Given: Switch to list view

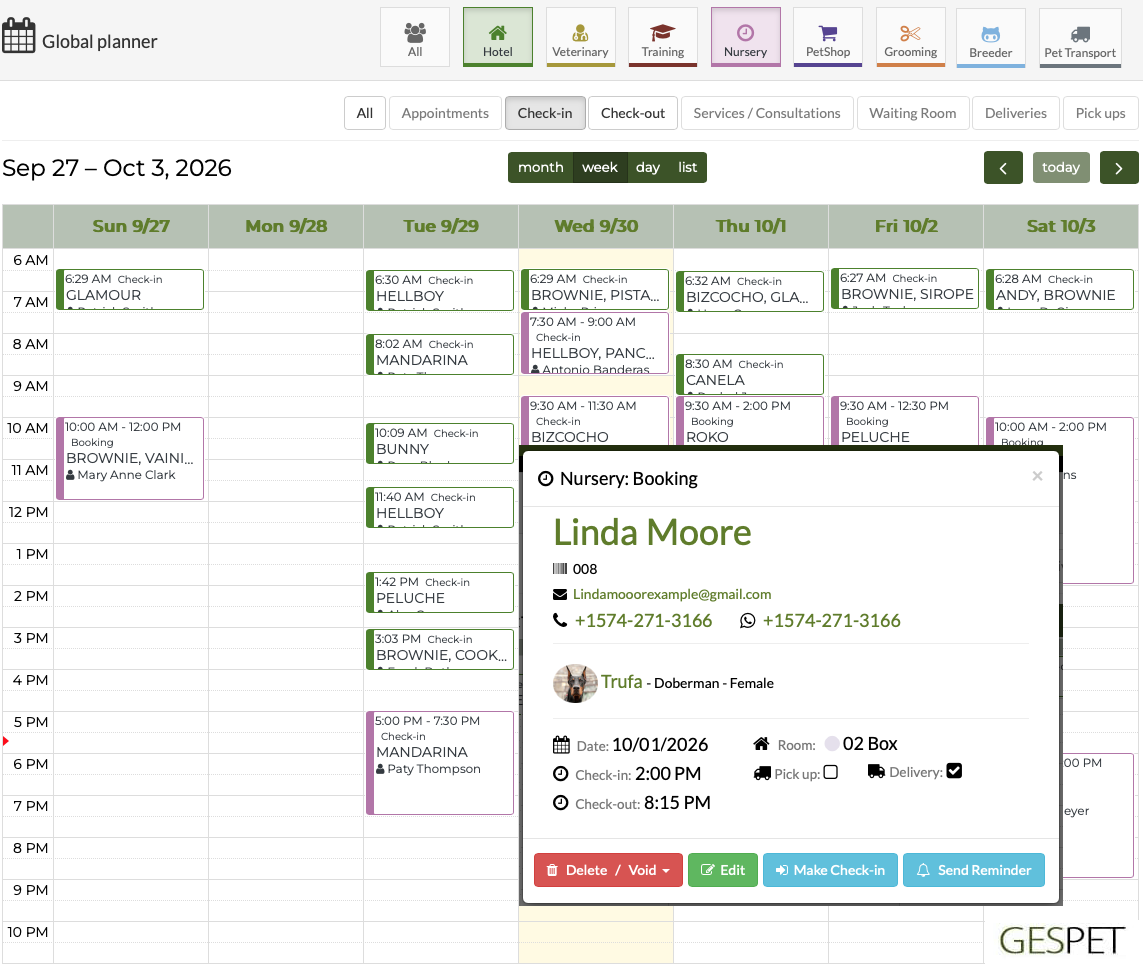Looking at the screenshot, I should [x=687, y=168].
